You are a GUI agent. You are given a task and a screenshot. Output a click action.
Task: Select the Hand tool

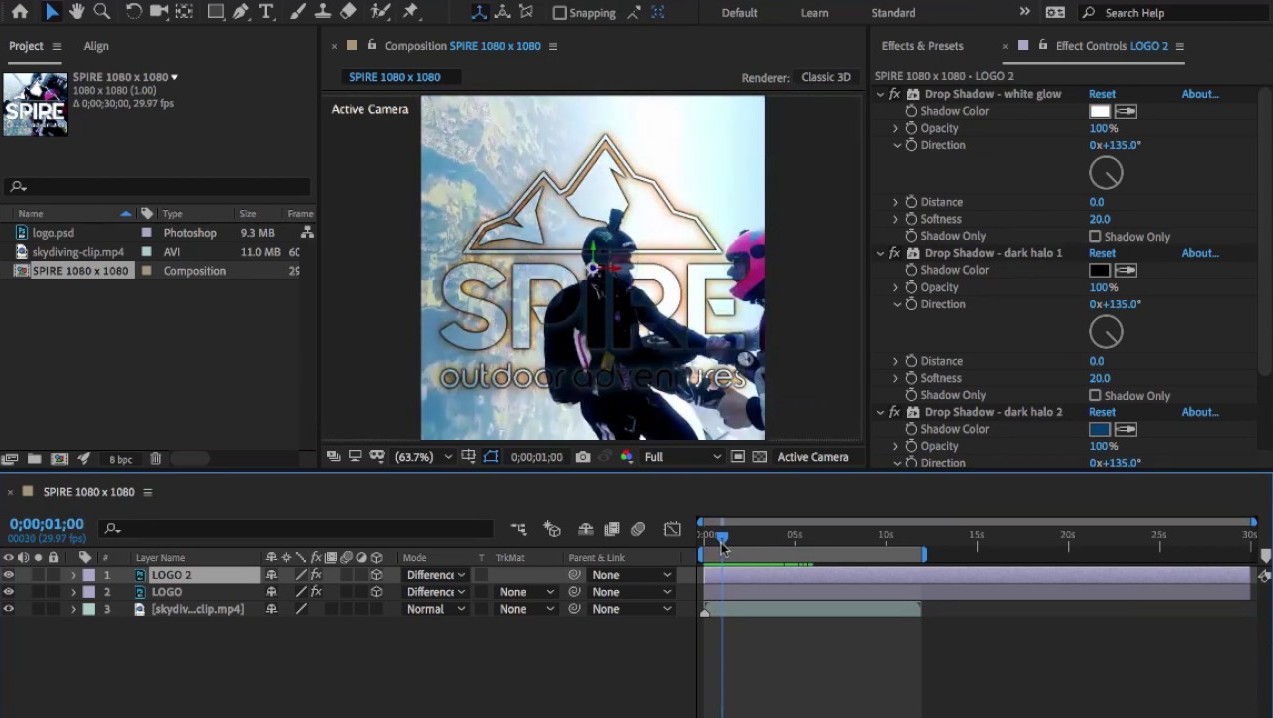point(76,12)
